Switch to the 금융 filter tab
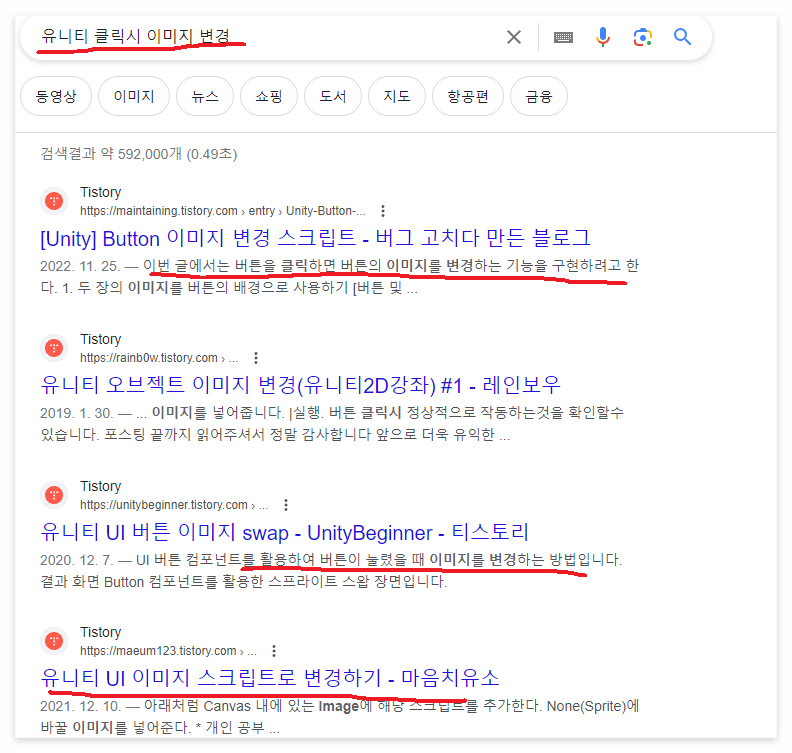This screenshot has width=792, height=753. coord(539,96)
